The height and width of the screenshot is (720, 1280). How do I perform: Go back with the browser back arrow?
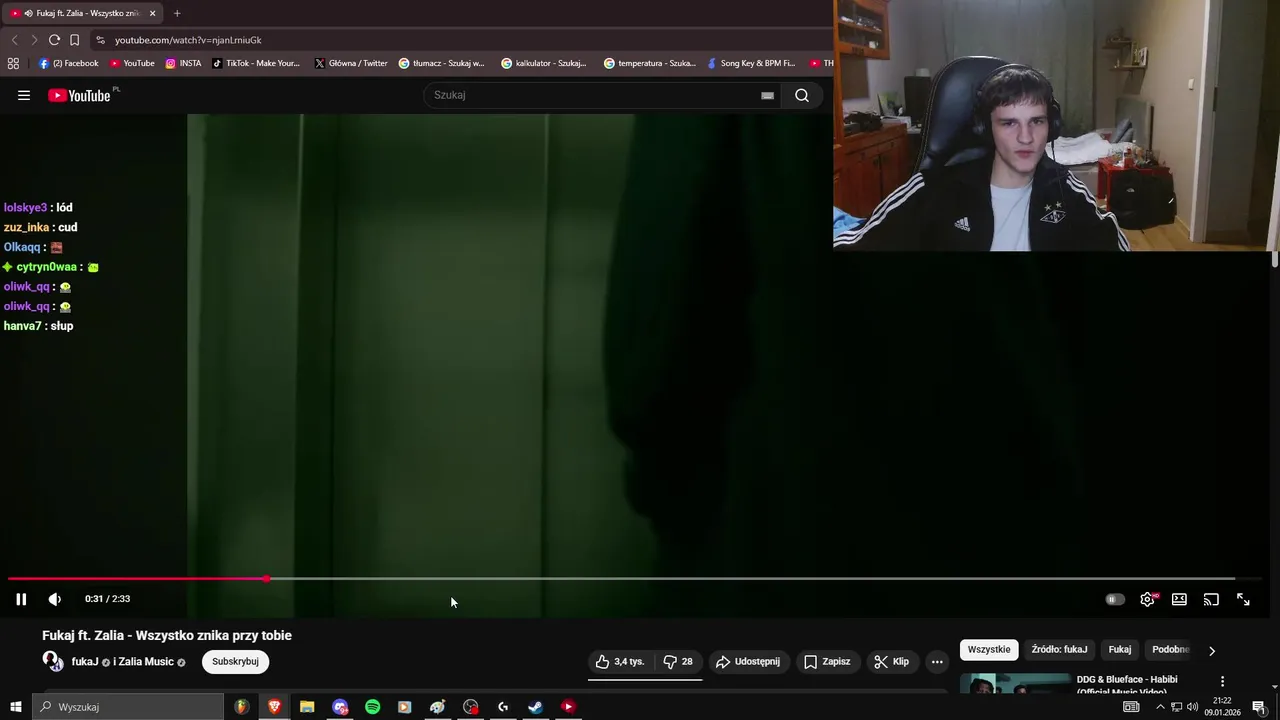[14, 40]
